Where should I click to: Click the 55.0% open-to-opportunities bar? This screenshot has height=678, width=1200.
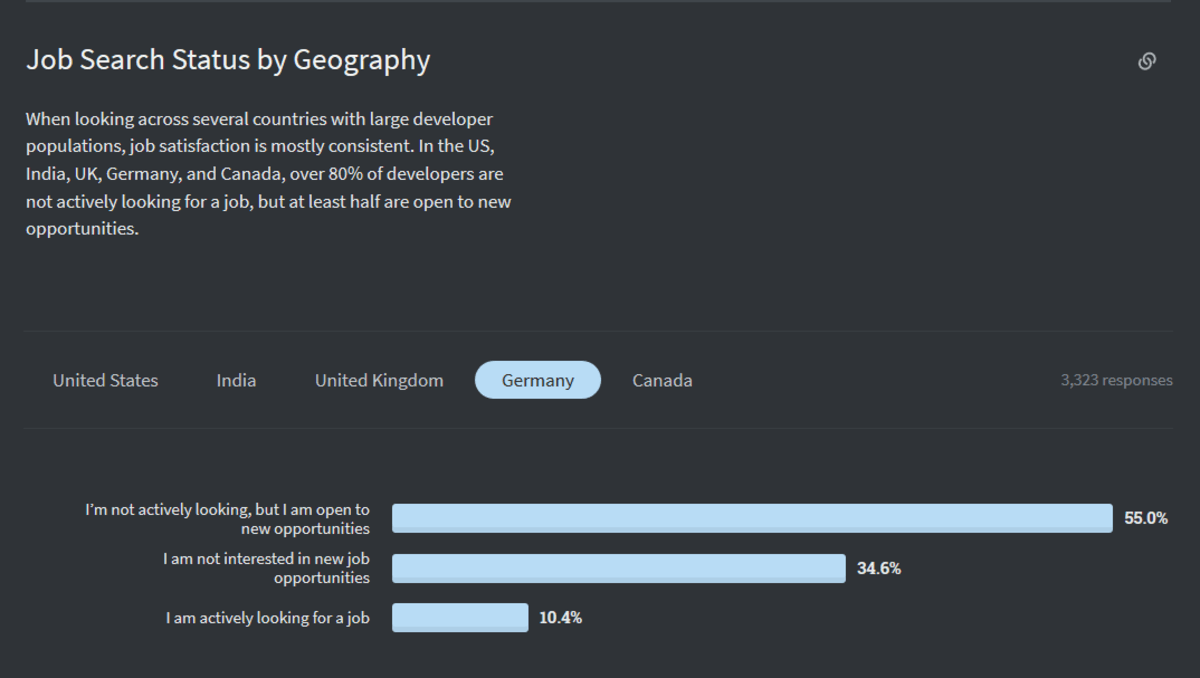[752, 518]
